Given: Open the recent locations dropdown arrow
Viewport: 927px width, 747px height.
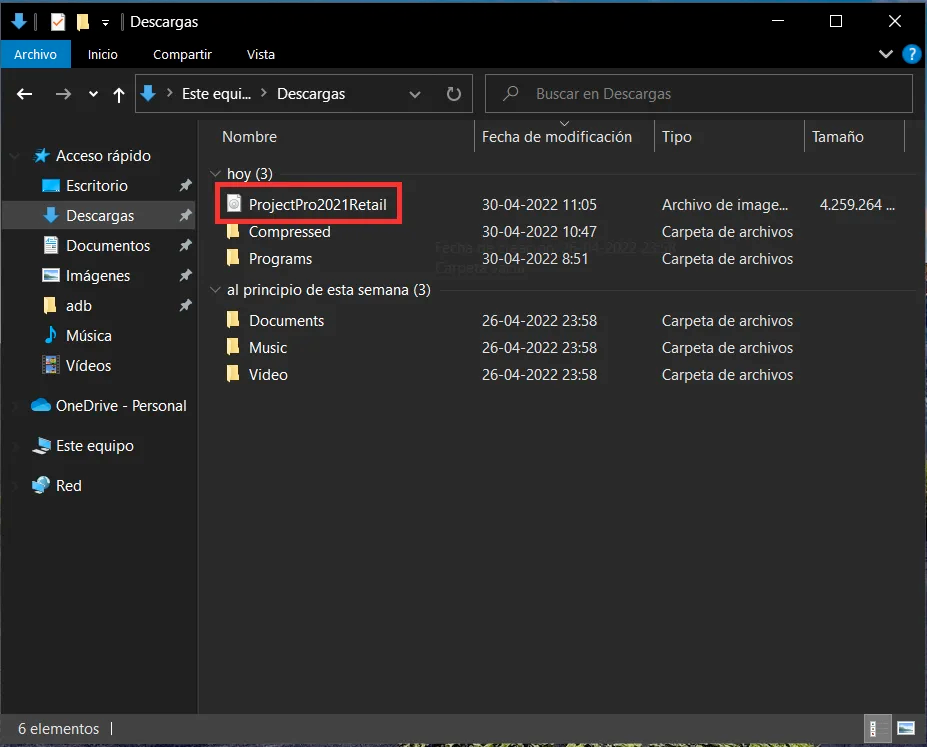Looking at the screenshot, I should [93, 94].
